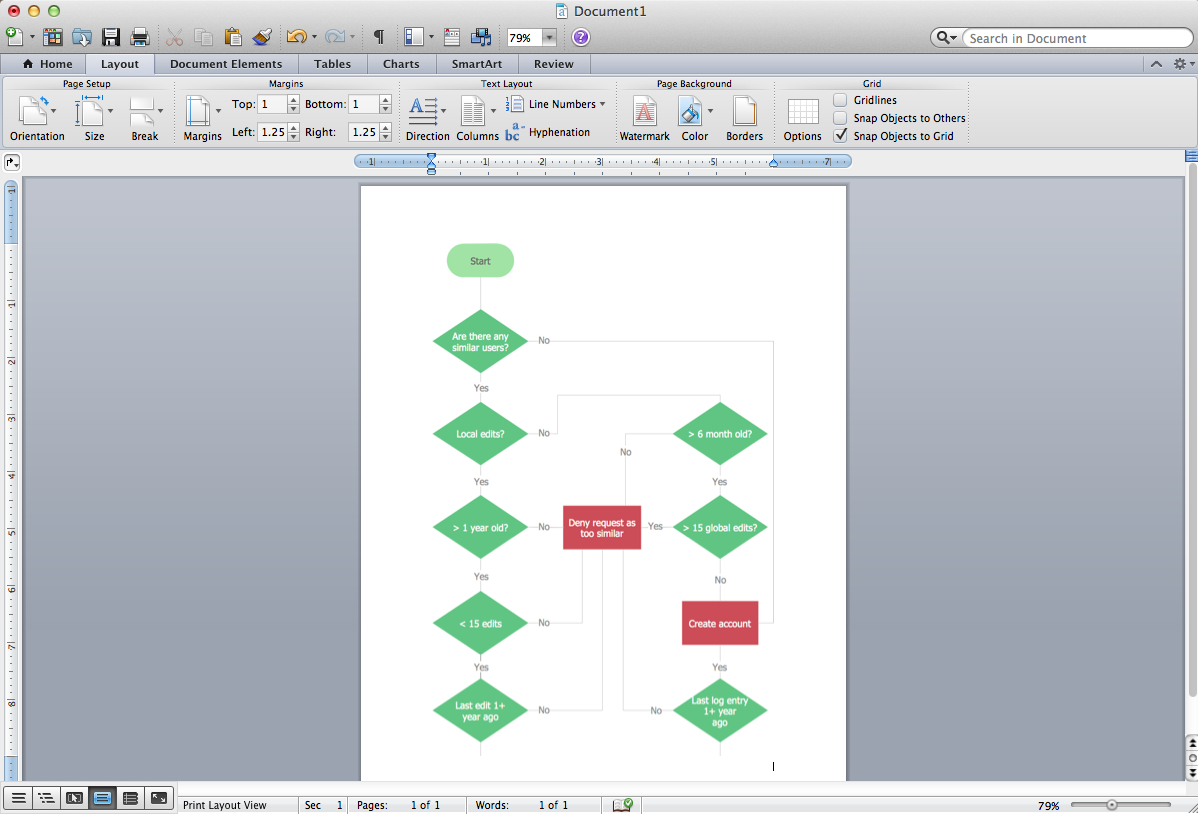Expand the Line Numbers dropdown
1198x814 pixels.
click(x=602, y=104)
